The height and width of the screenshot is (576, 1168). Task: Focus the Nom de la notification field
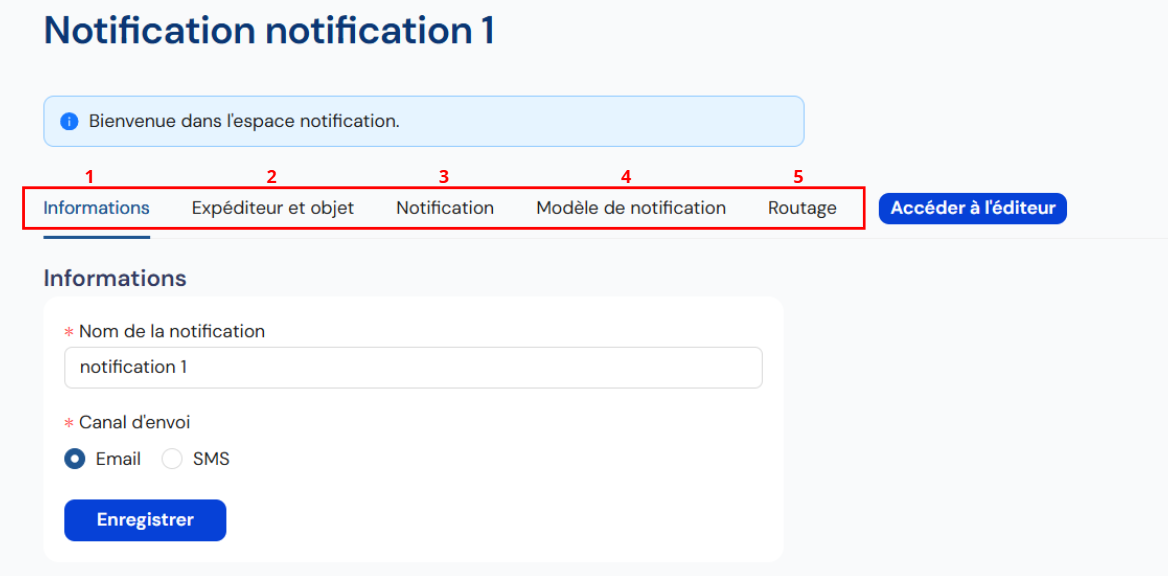[413, 367]
